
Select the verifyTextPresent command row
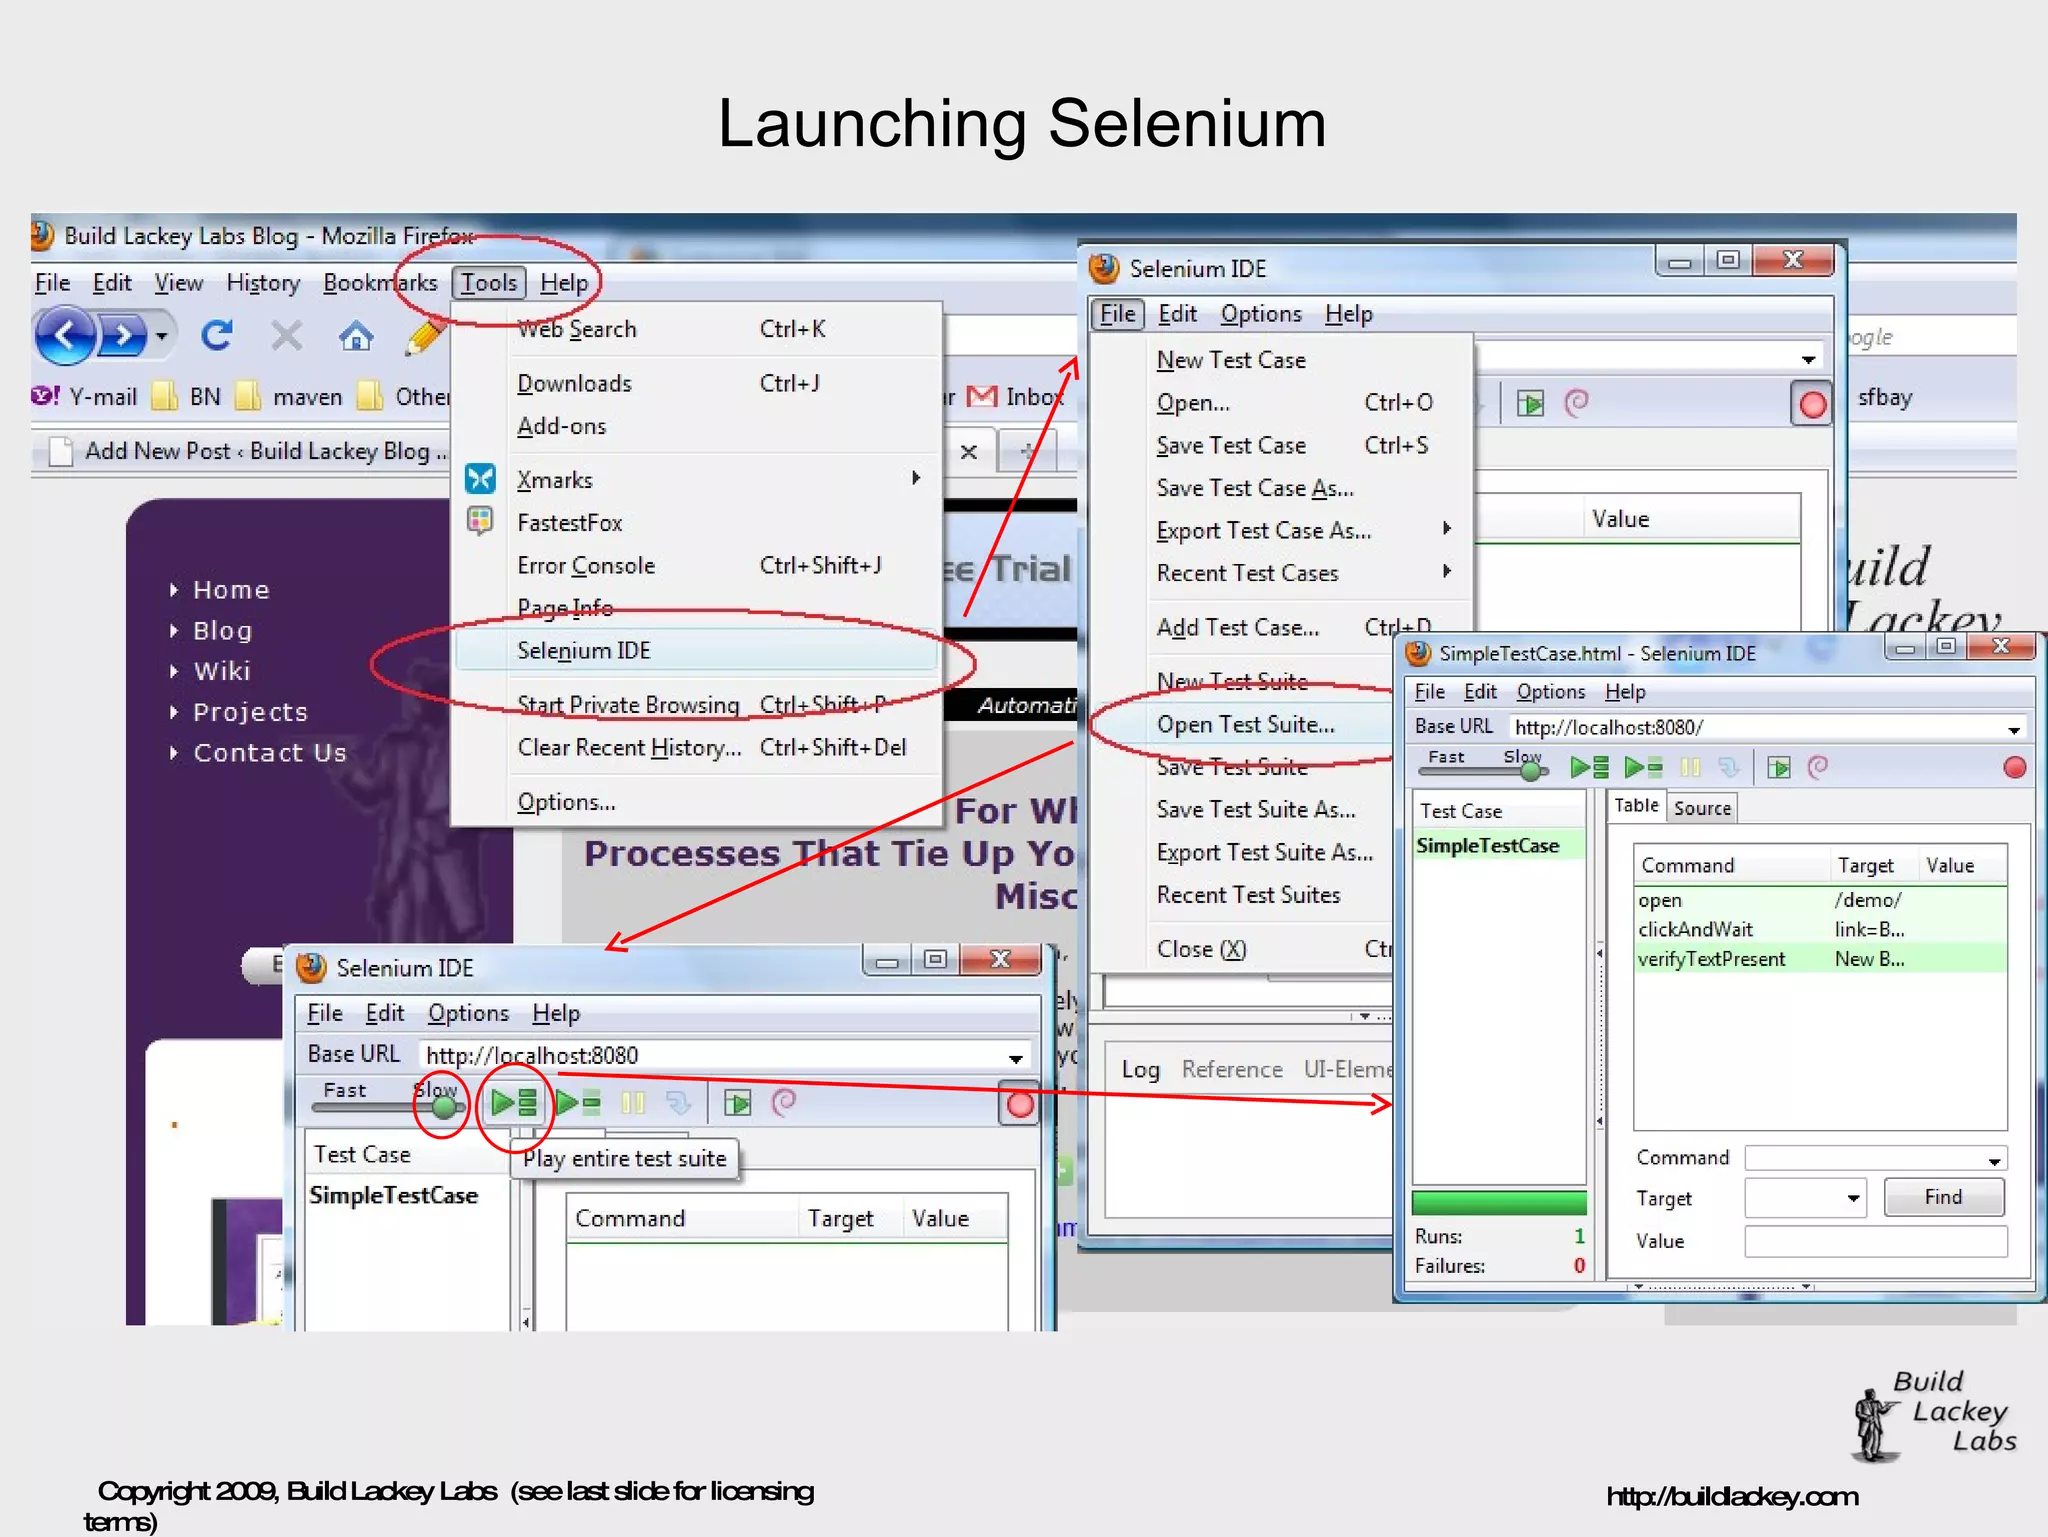click(x=1714, y=959)
